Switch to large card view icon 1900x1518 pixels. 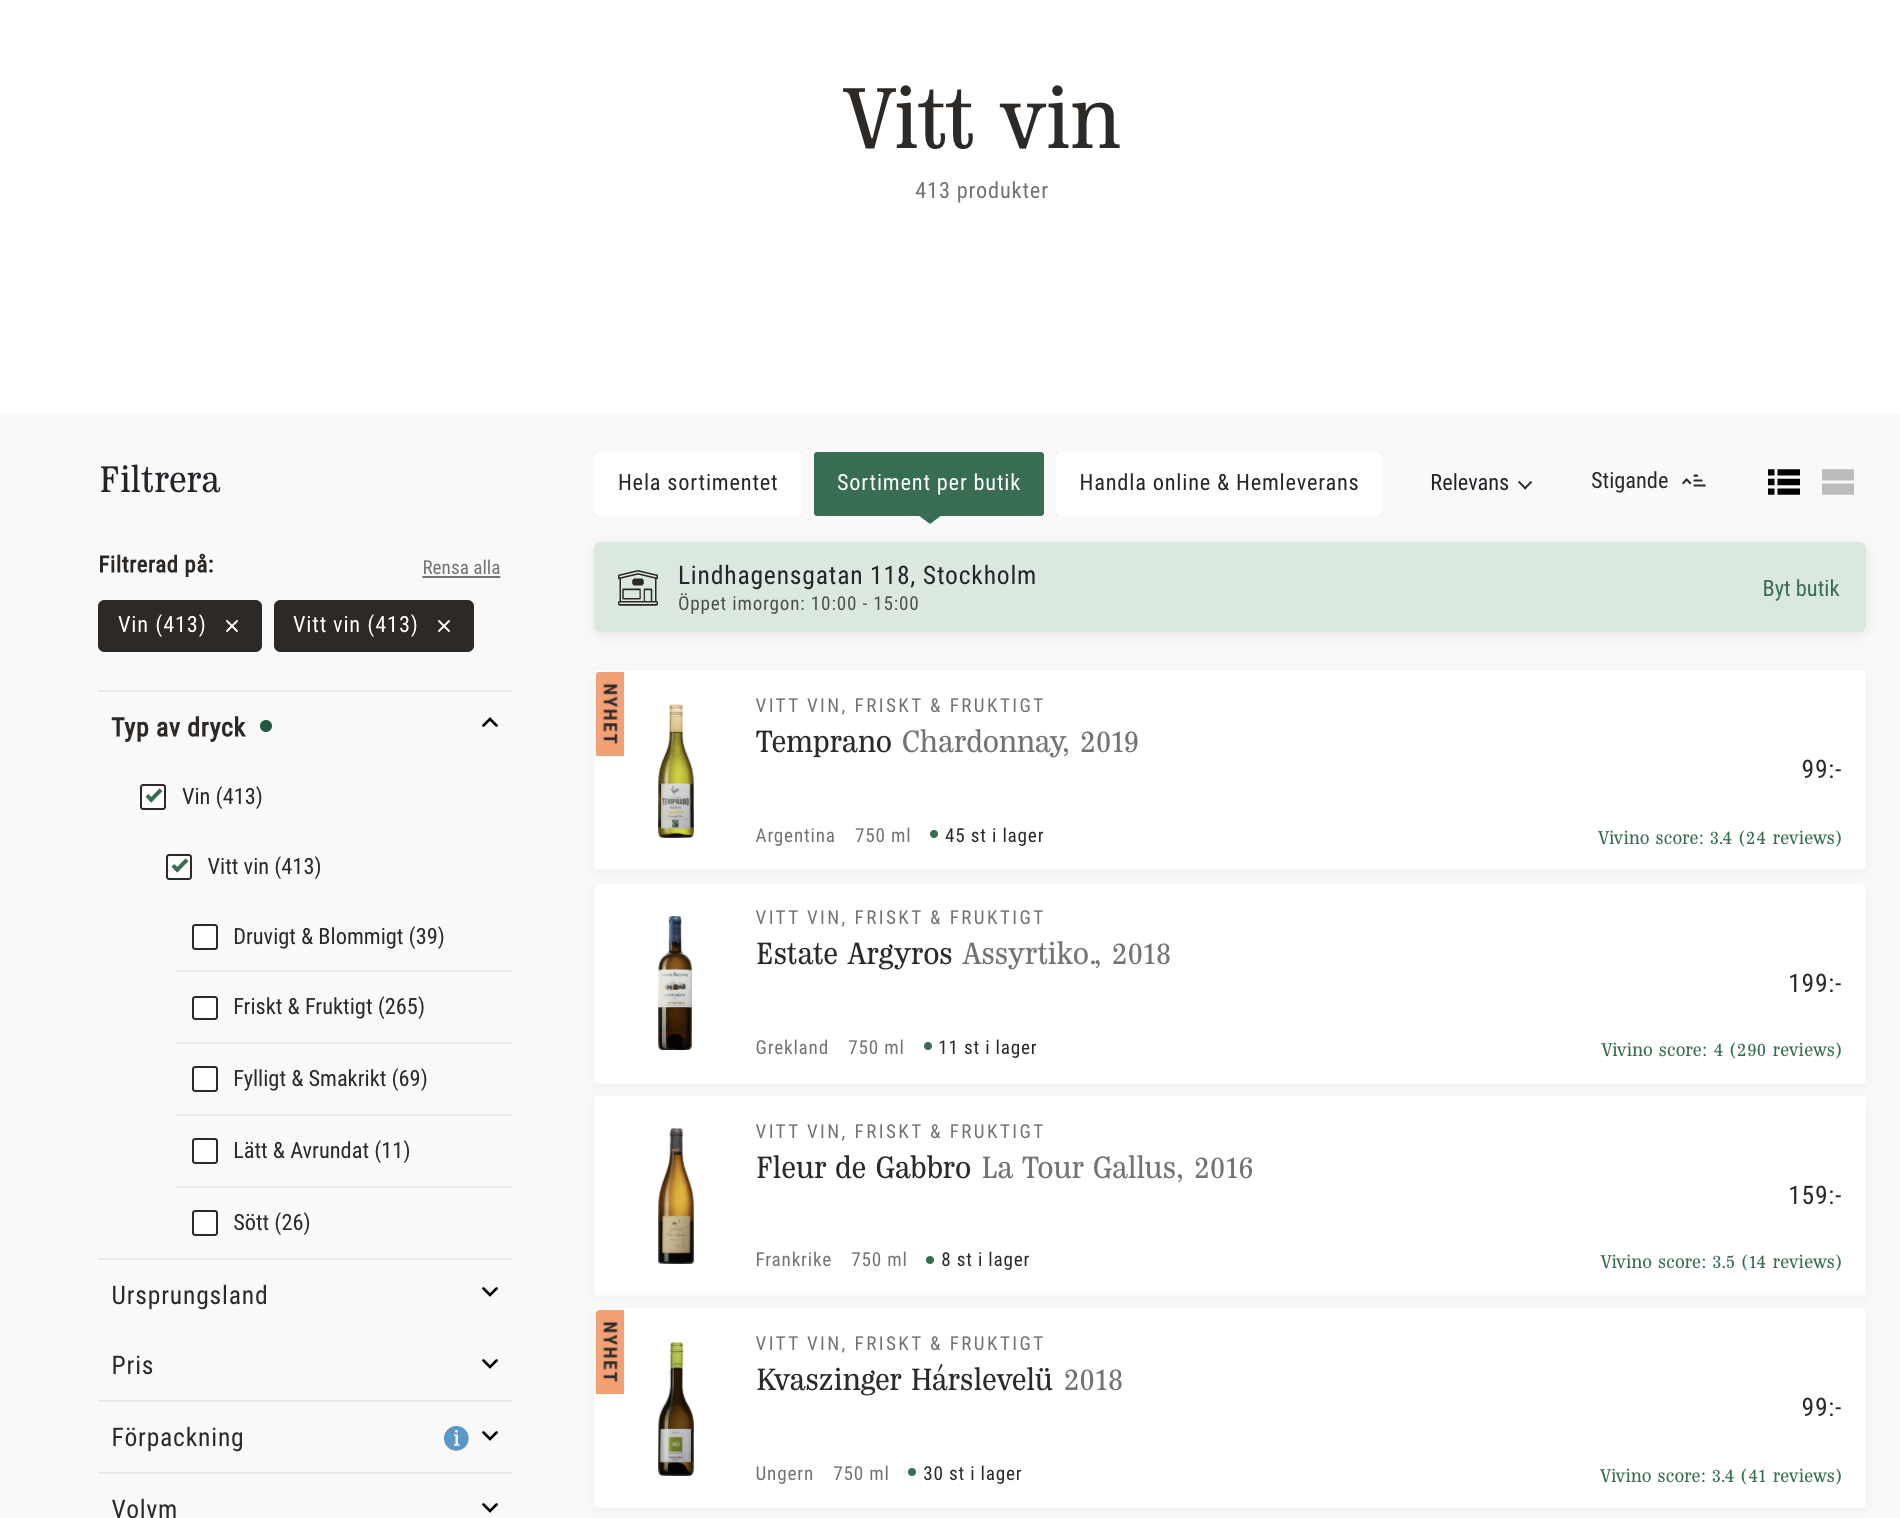[1837, 482]
